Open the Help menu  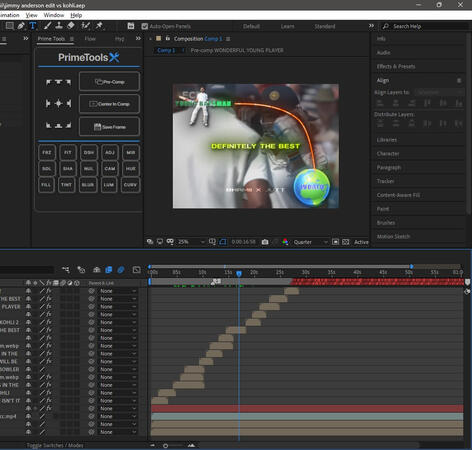pyautogui.click(x=76, y=15)
